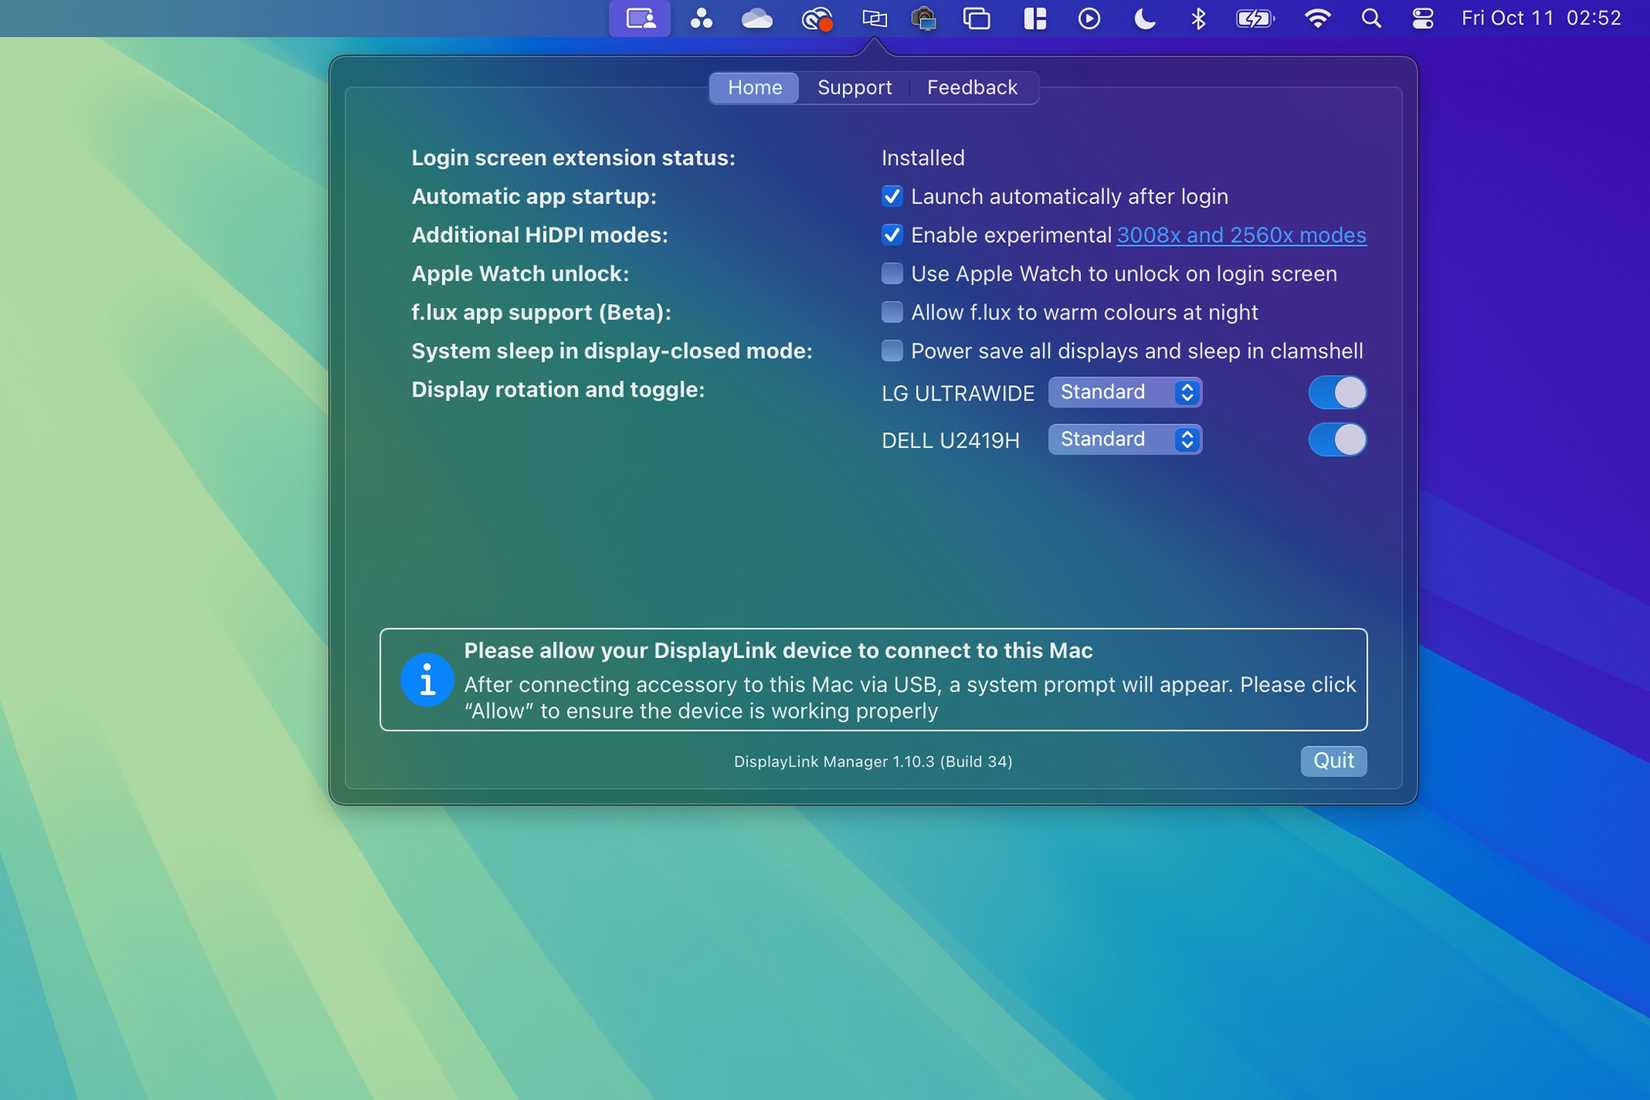
Task: Uncheck Launch automatically after login
Action: (892, 196)
